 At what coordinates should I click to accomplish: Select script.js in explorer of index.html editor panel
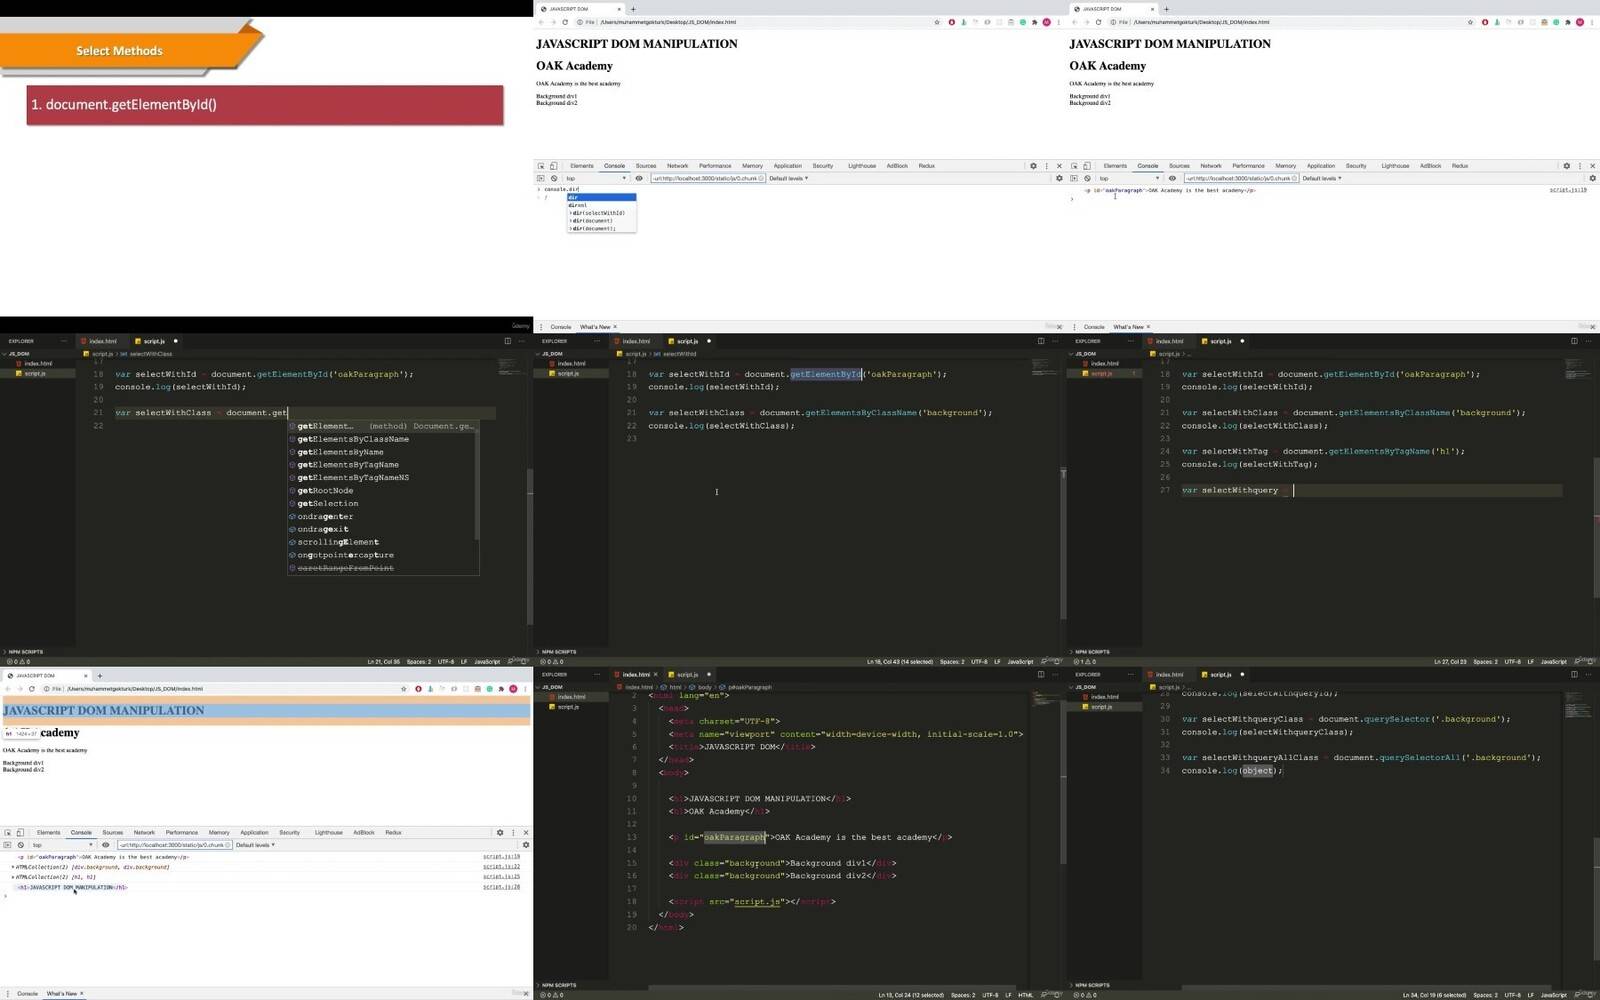[x=568, y=707]
